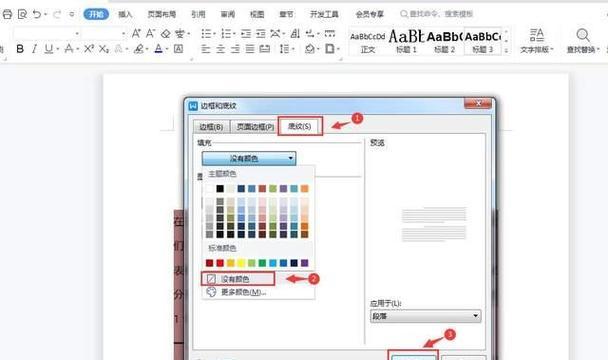Expand the fill color dropdown showing 没有颜色
Viewport: 608px width, 360px height.
(249, 158)
